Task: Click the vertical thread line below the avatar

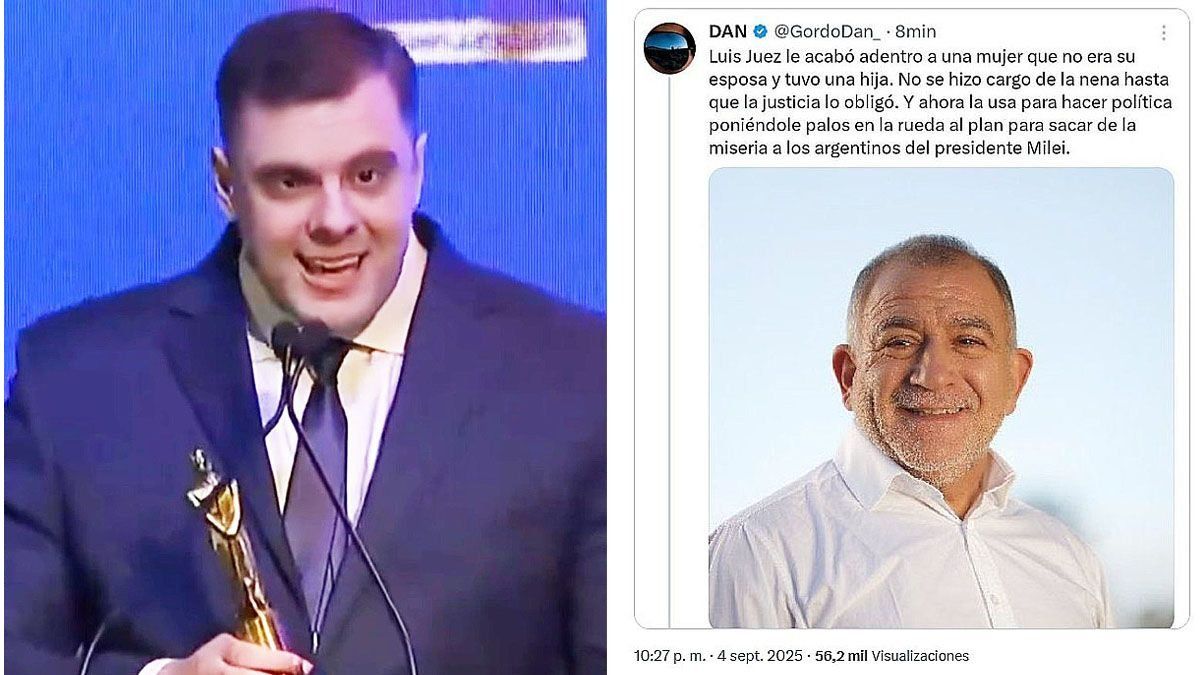Action: (x=669, y=352)
